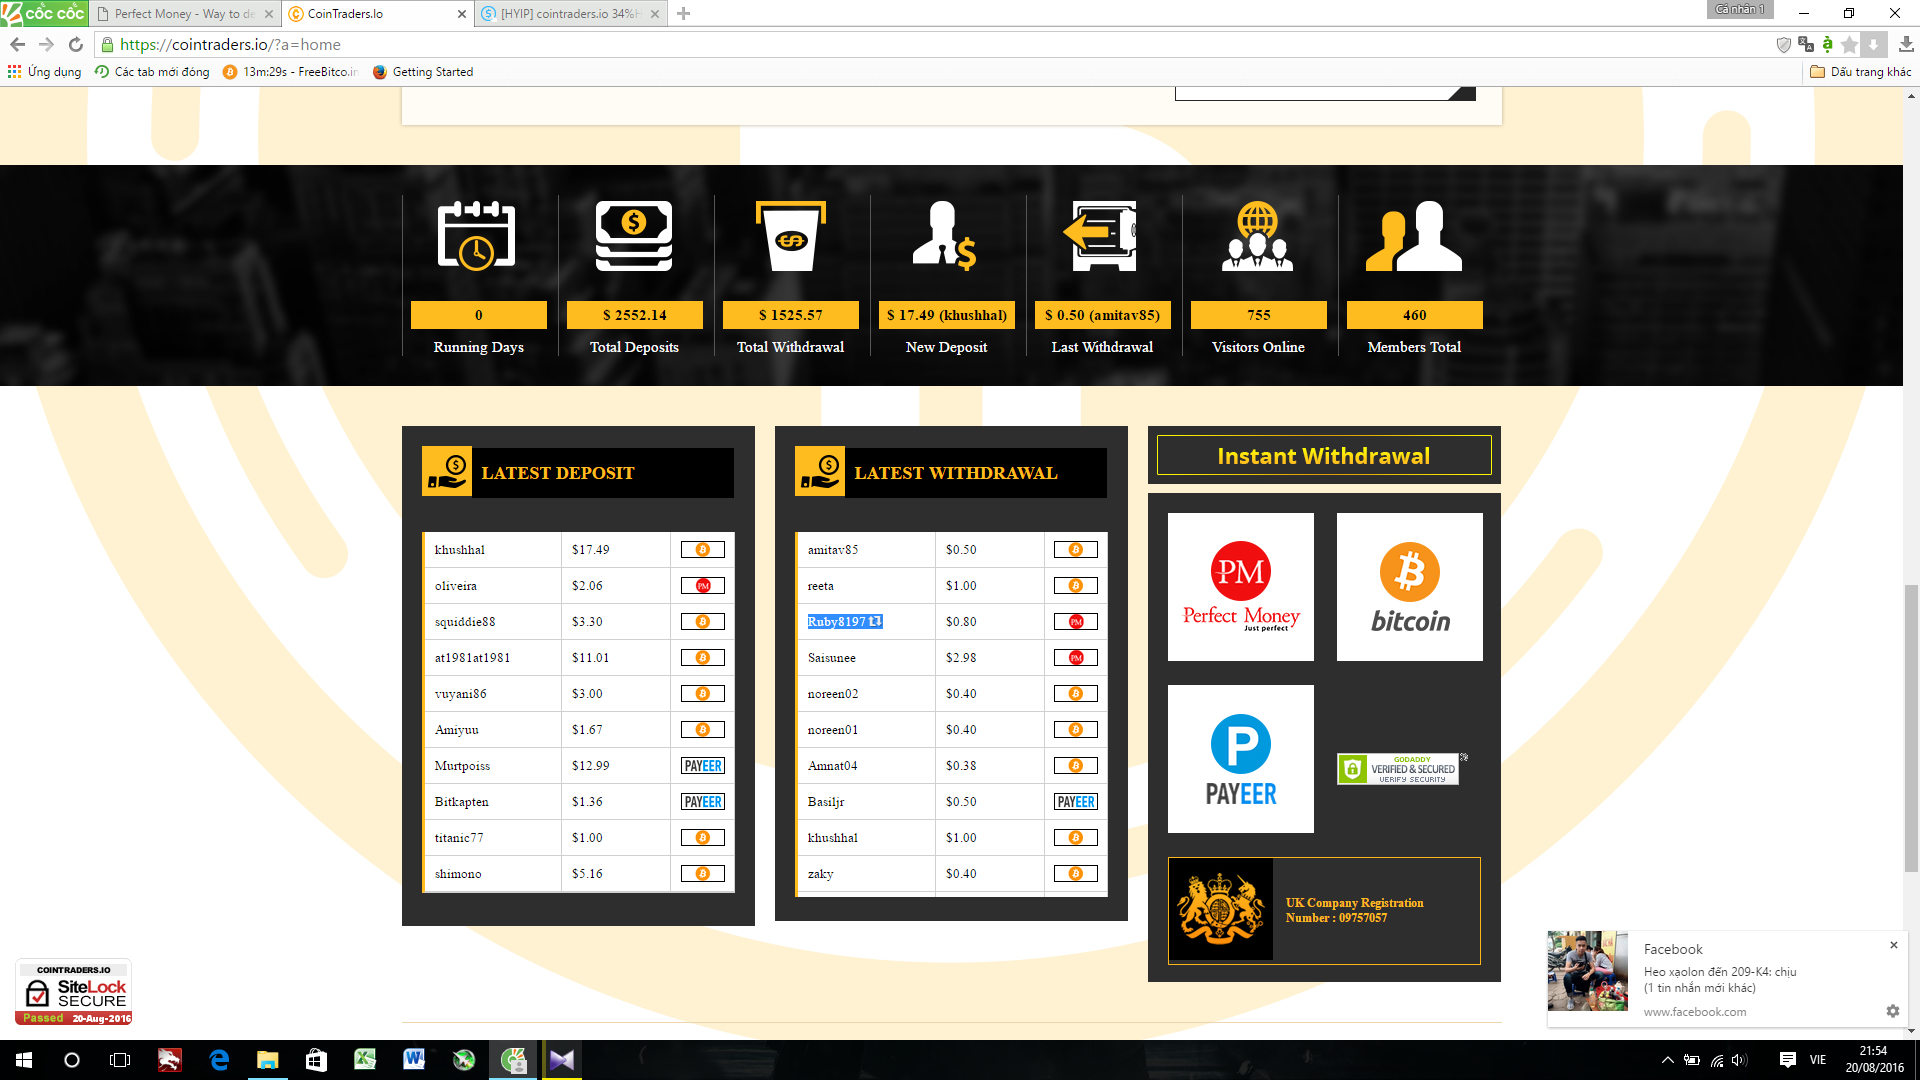Click the Visitors Online globe icon
Image resolution: width=1920 pixels, height=1080 pixels.
[x=1257, y=236]
